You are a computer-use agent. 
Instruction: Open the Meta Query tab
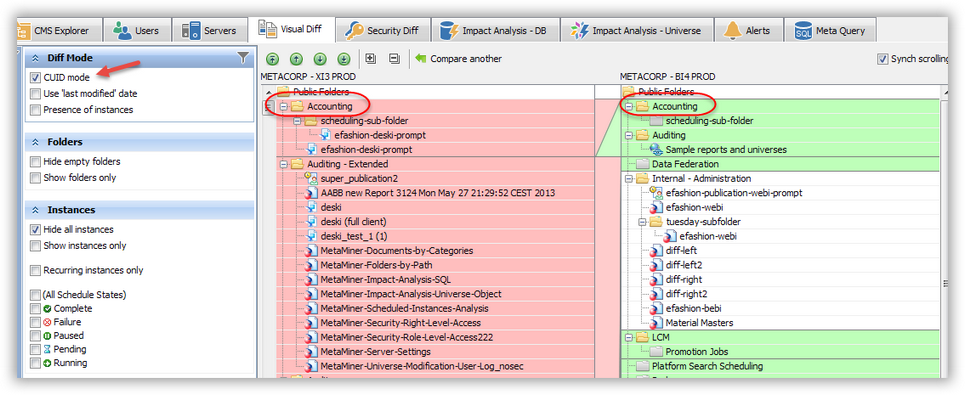pyautogui.click(x=831, y=31)
